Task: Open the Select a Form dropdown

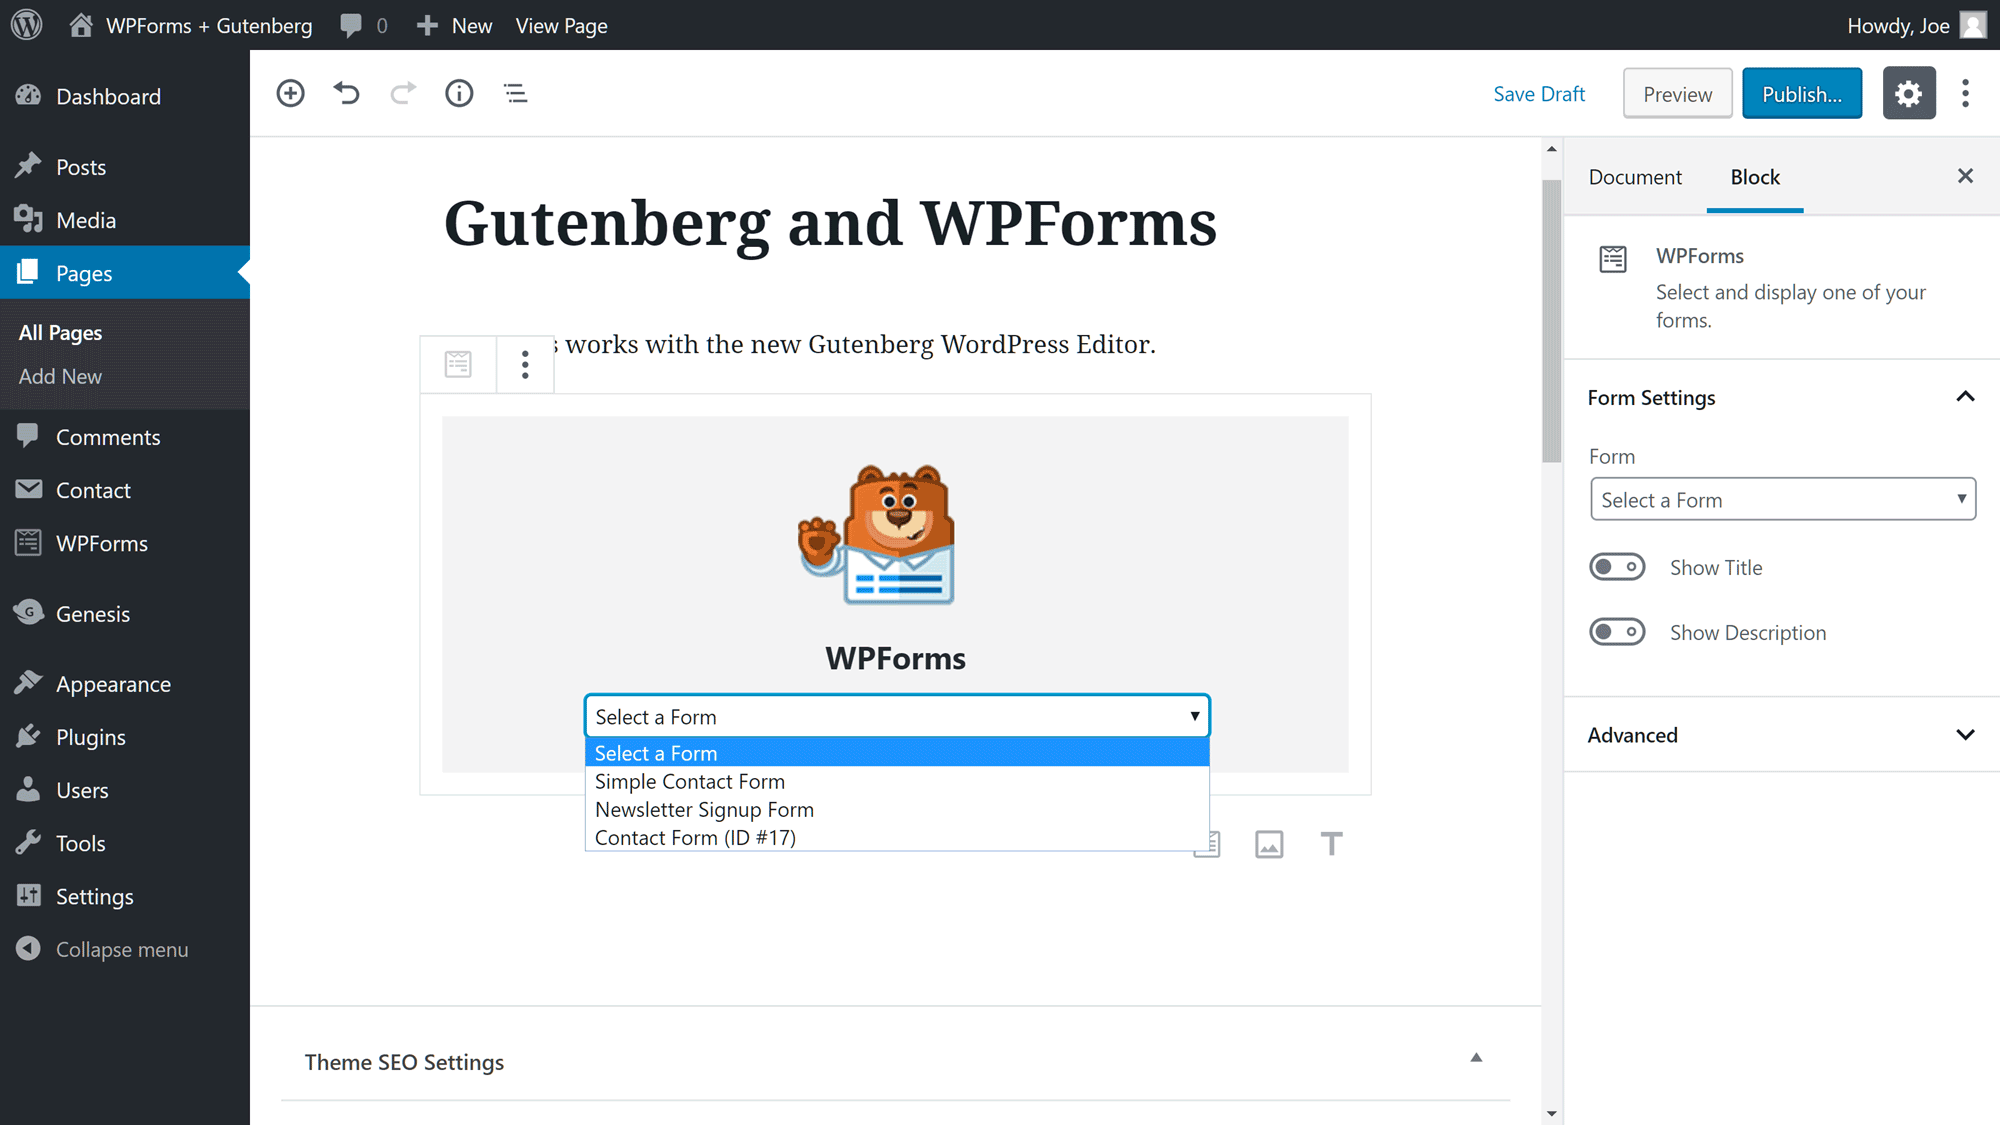Action: click(896, 716)
